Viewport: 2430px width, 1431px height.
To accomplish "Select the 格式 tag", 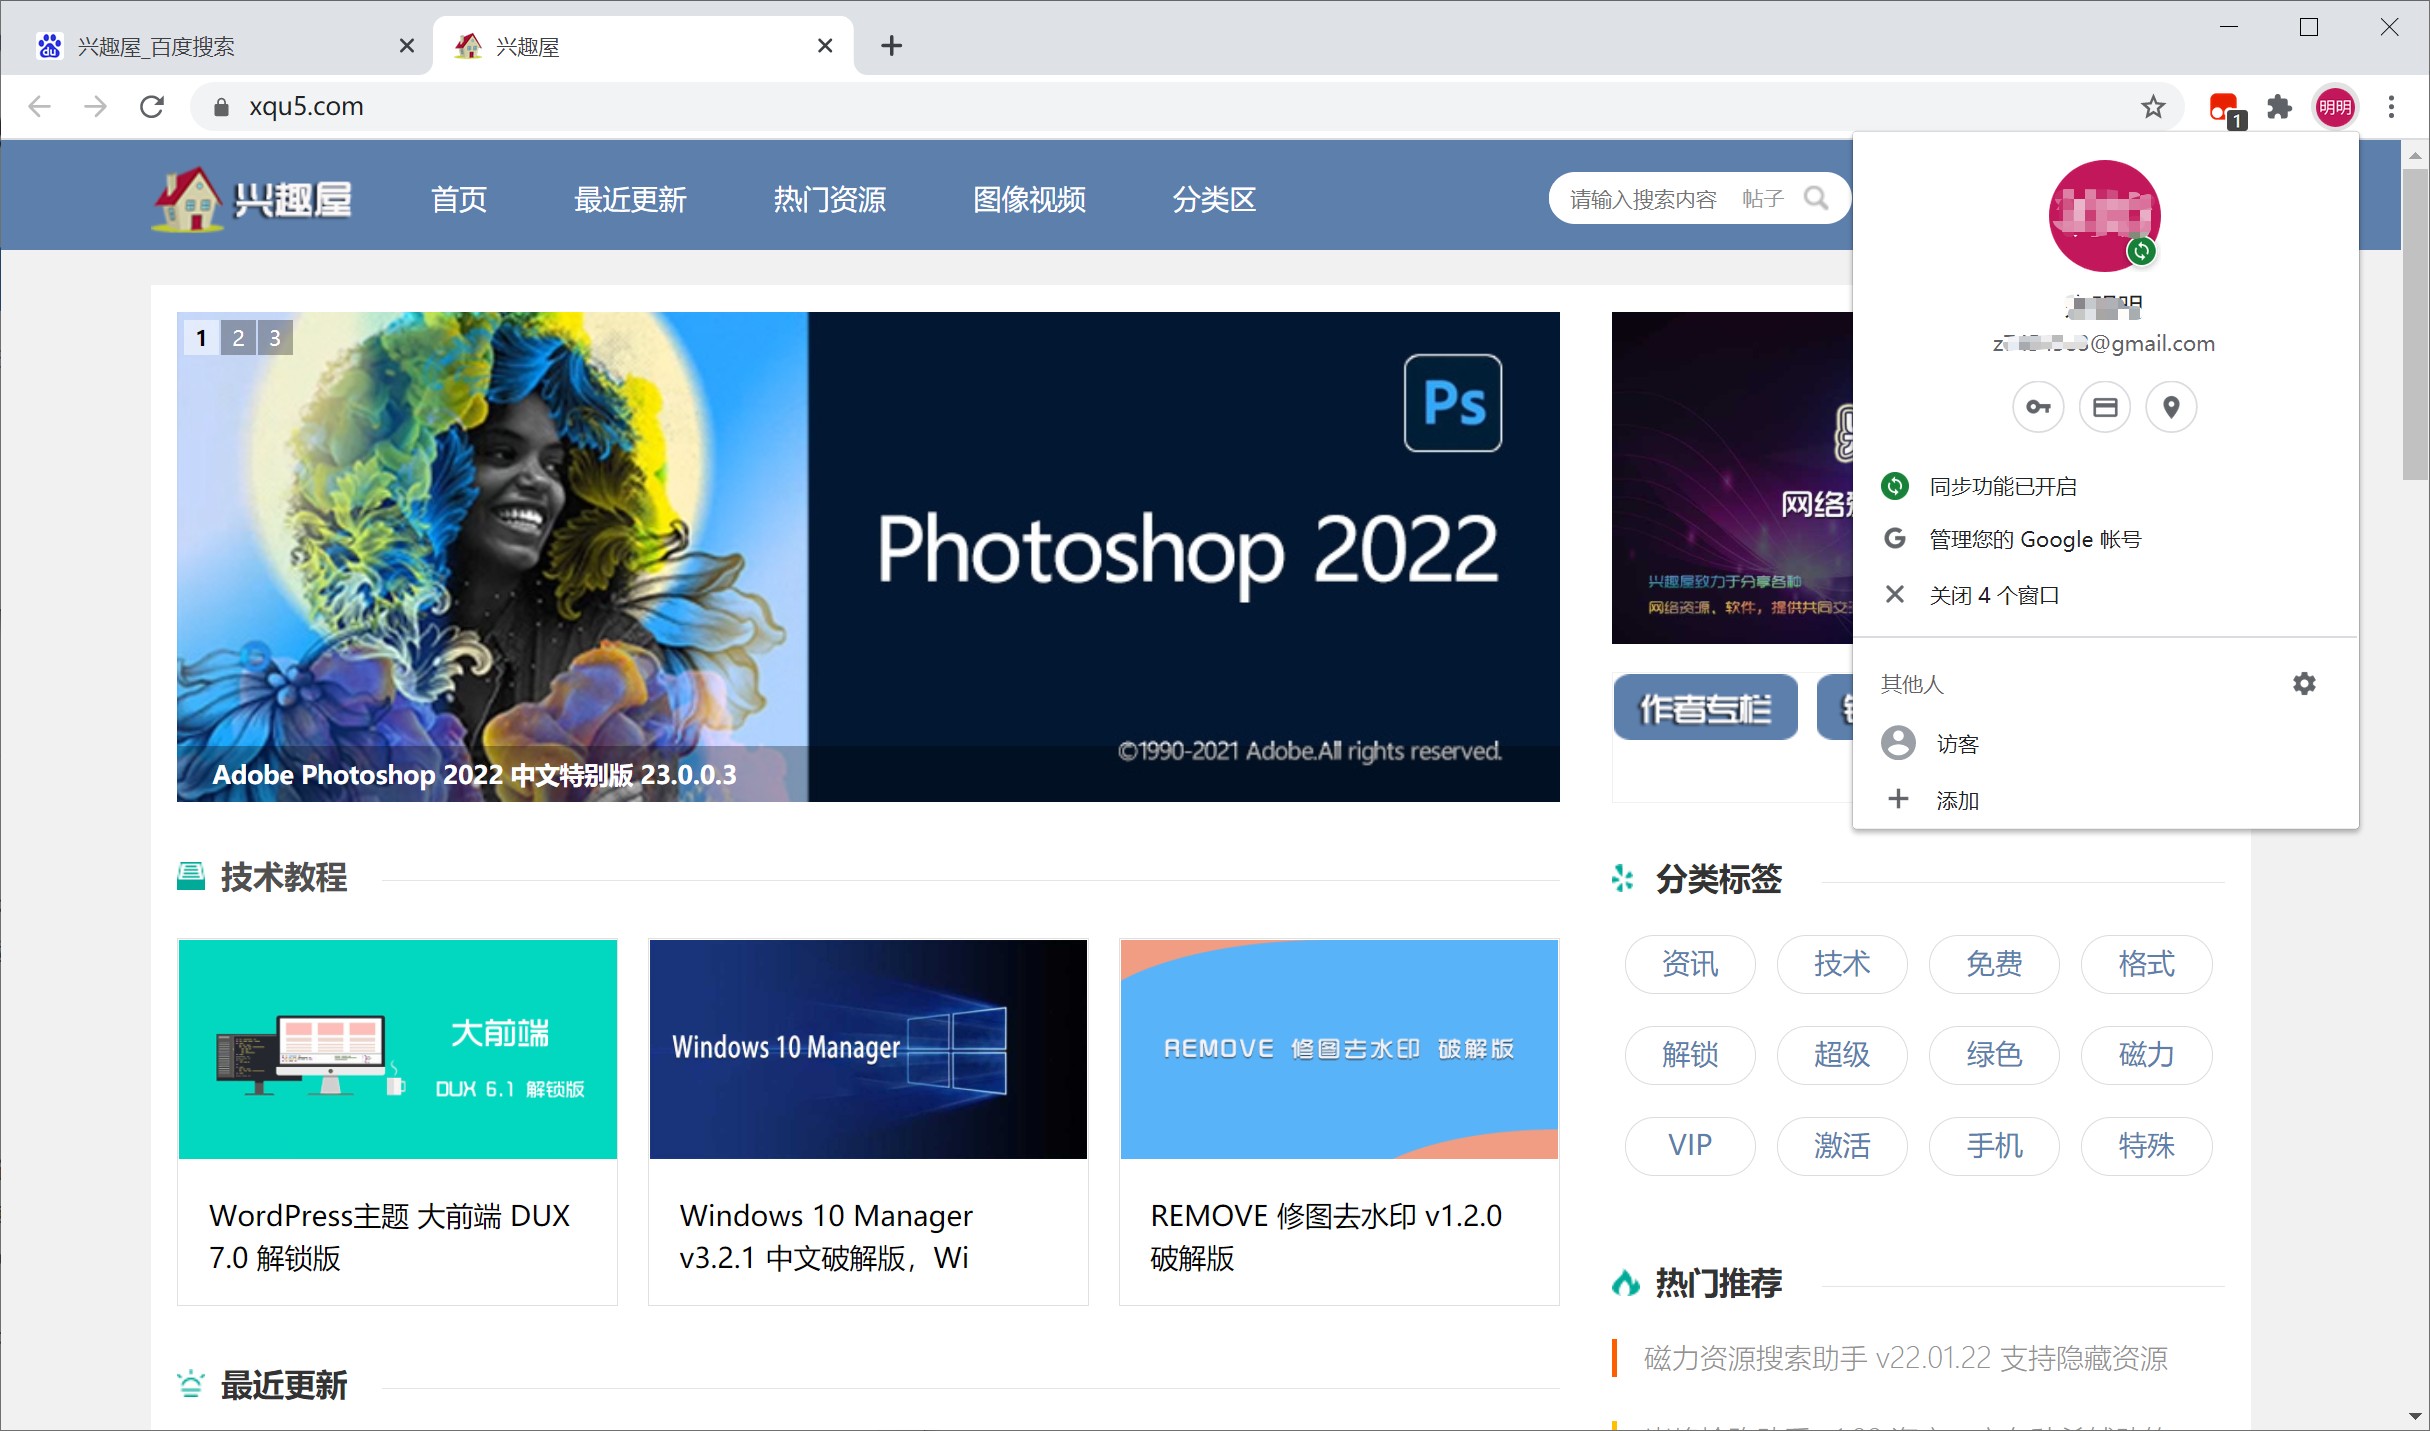I will coord(2146,964).
